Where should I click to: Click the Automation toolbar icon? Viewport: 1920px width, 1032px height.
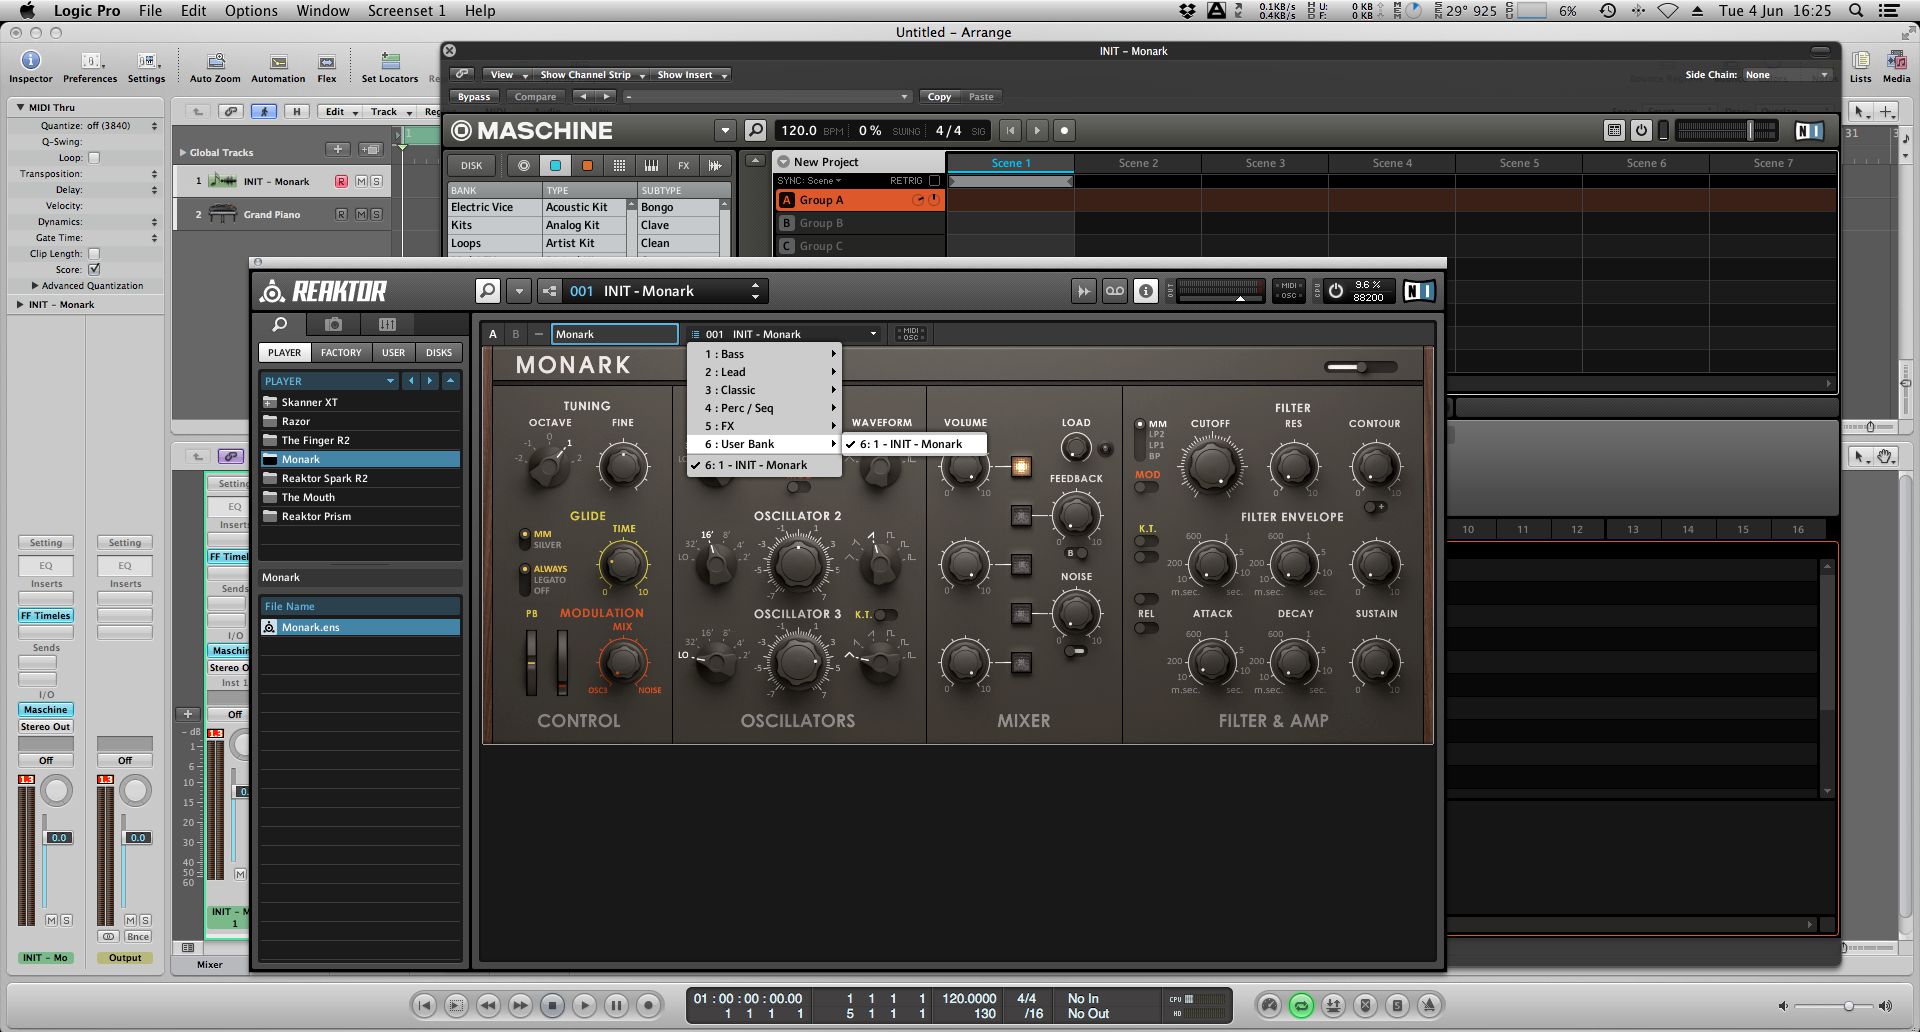[x=278, y=68]
